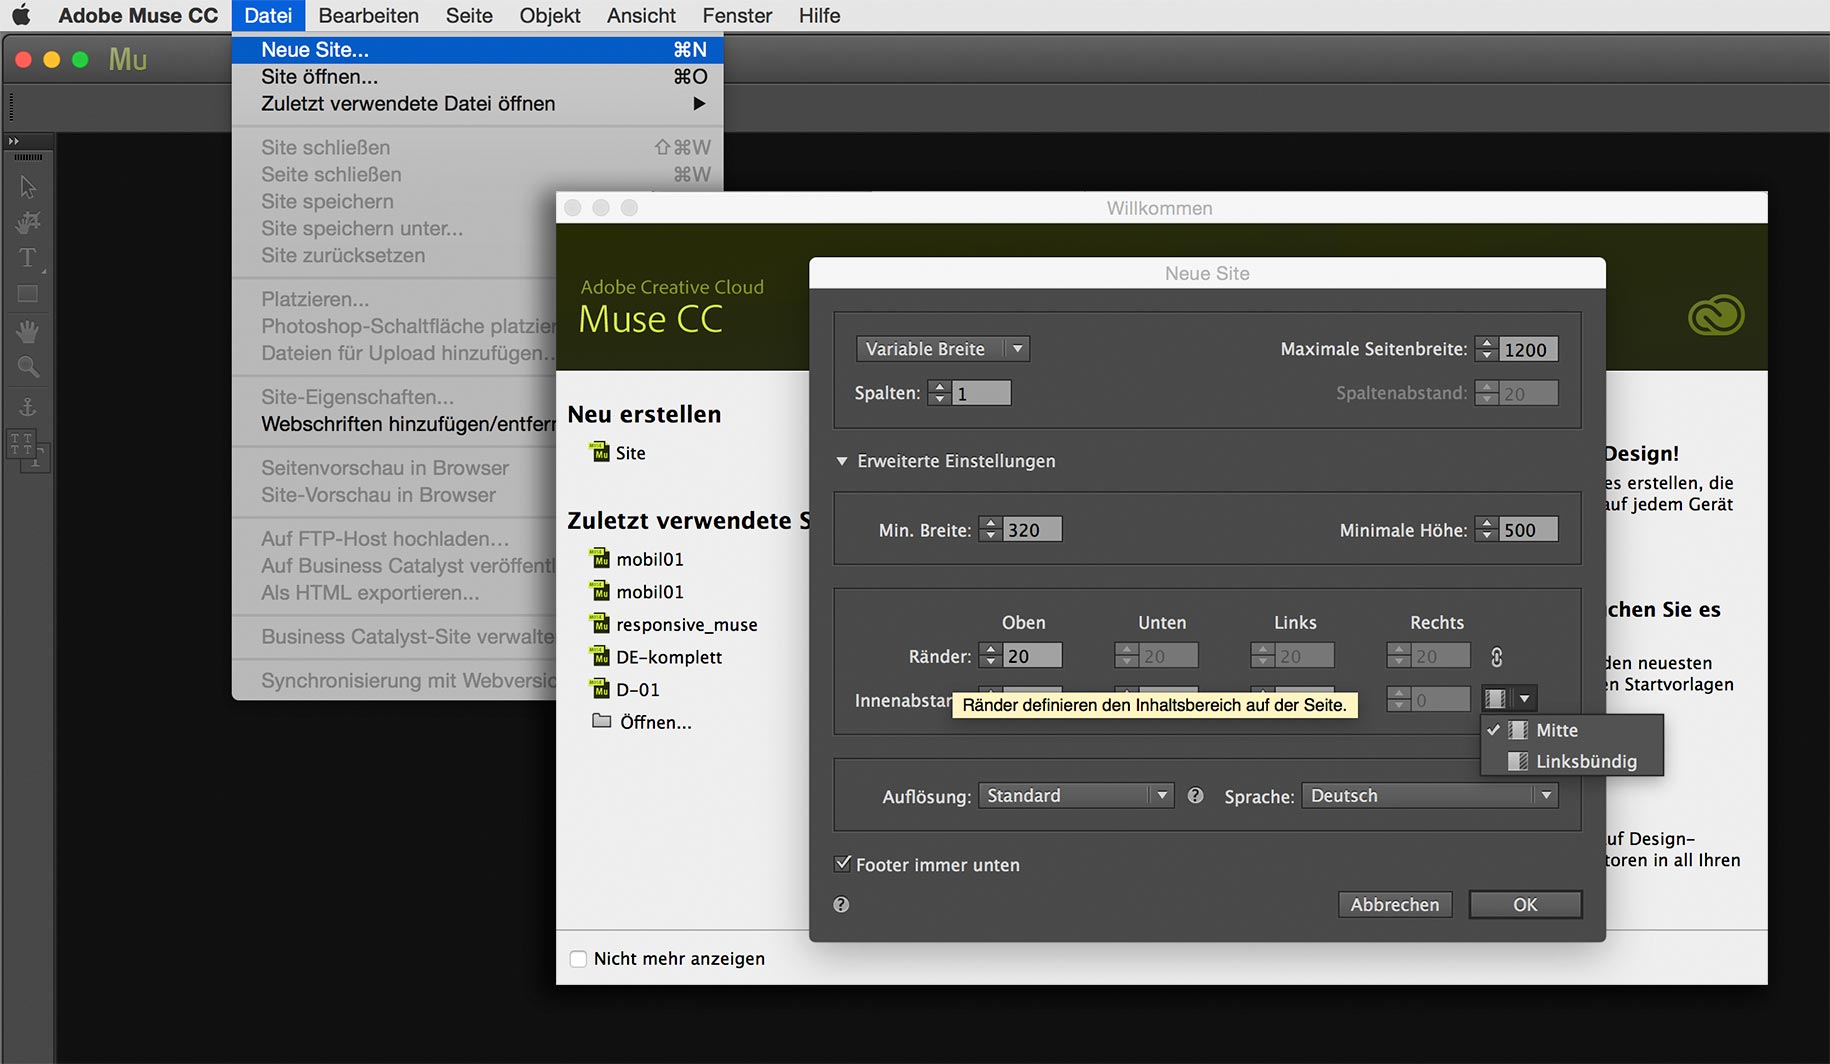Choose Site öffnen... menu entry

coord(477,77)
